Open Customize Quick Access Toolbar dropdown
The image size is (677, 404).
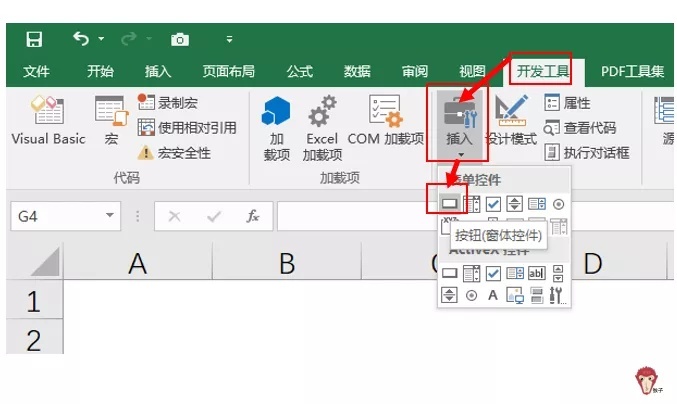click(229, 40)
